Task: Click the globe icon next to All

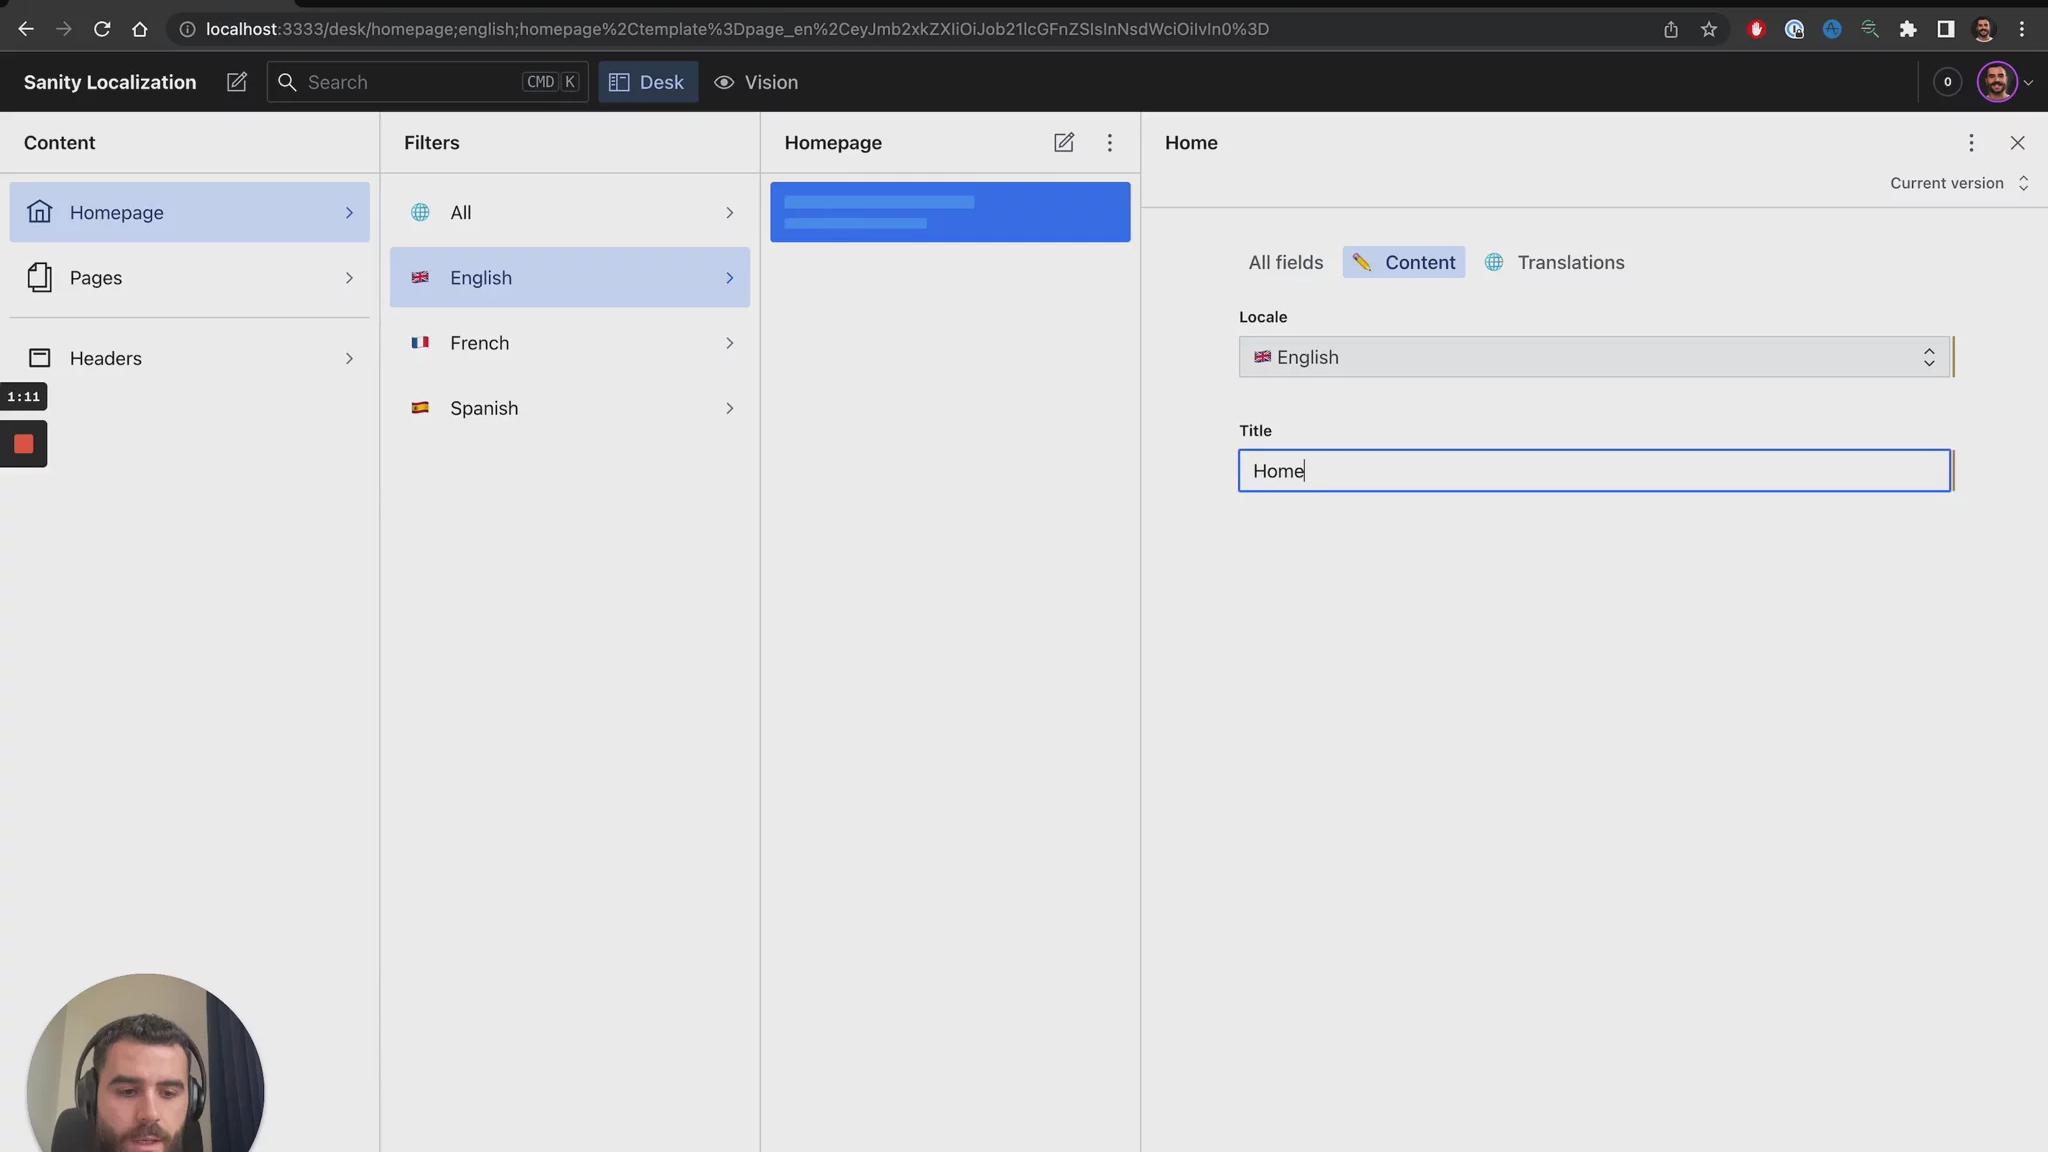Action: point(421,212)
